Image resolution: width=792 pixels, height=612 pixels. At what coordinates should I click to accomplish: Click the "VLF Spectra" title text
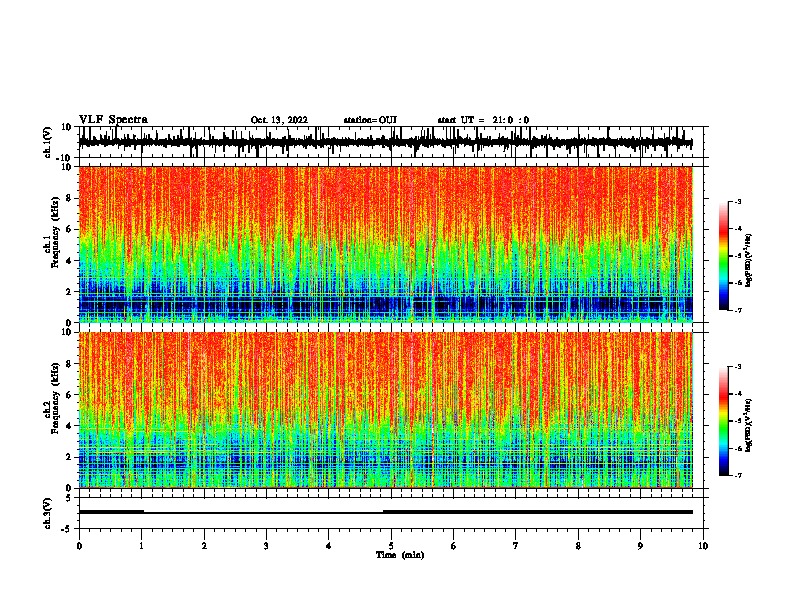point(113,120)
